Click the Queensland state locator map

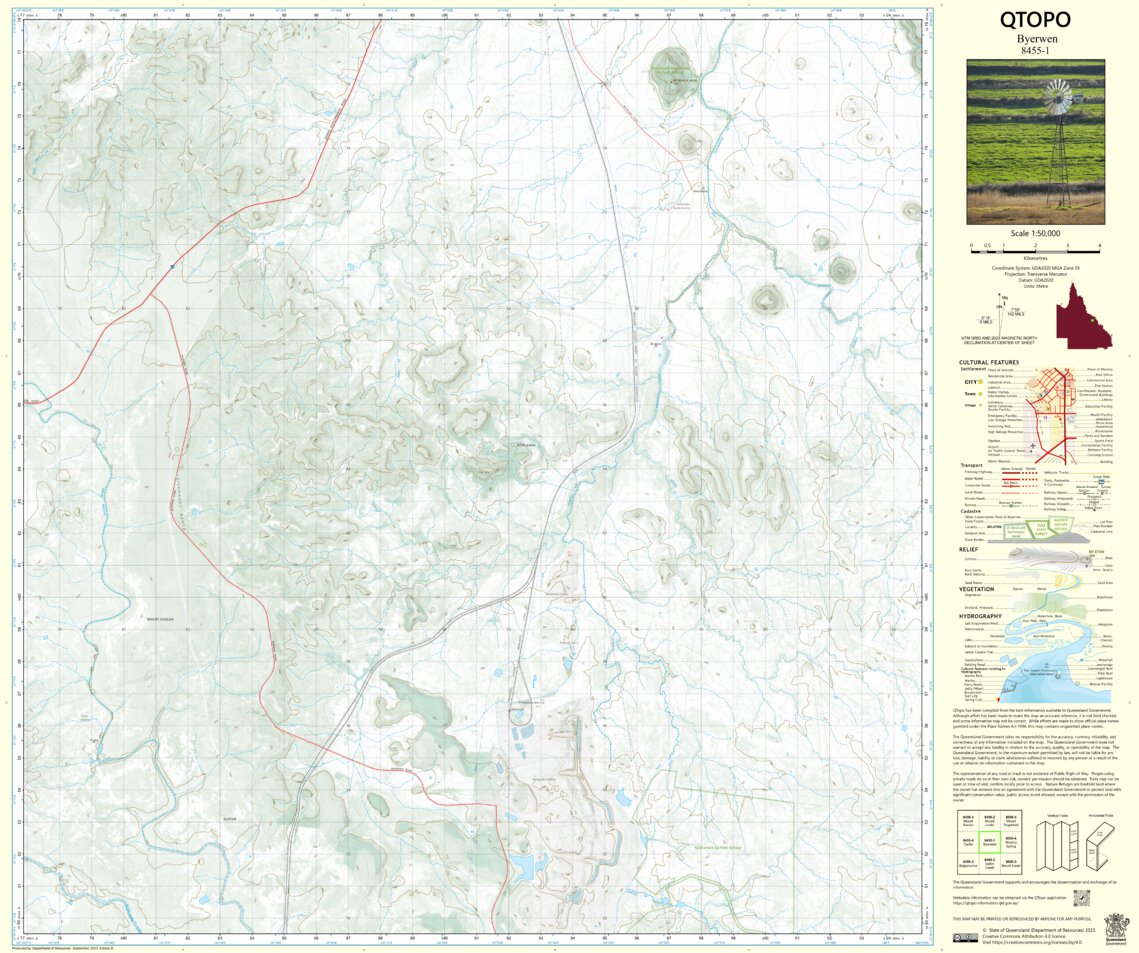pos(1083,315)
